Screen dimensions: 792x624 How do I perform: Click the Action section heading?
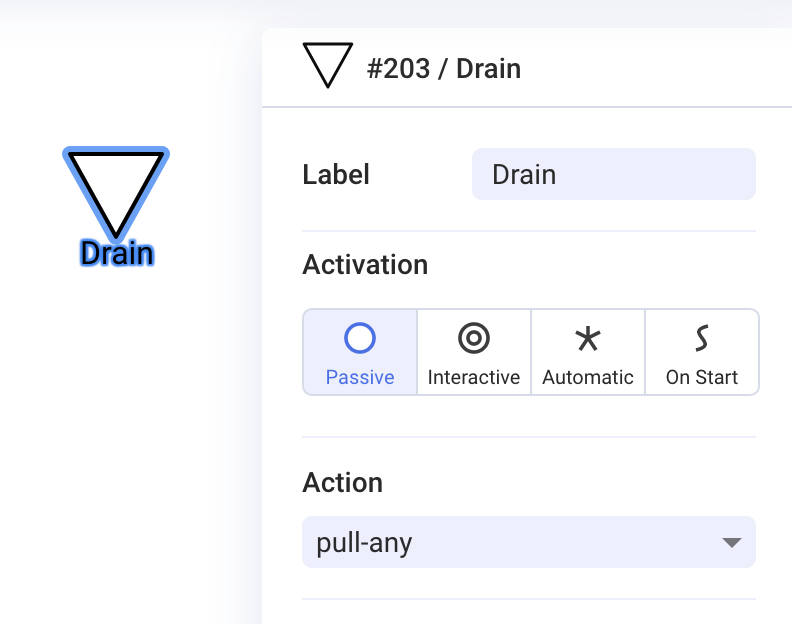coord(342,483)
